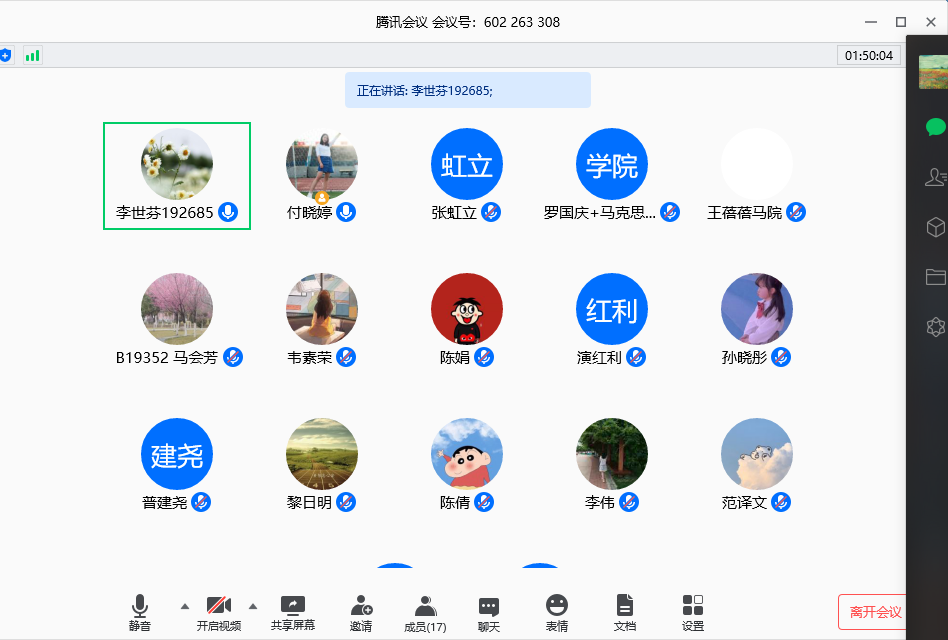Screen dimensions: 948x640
Task: Open the 设置 settings menu
Action: tap(693, 605)
